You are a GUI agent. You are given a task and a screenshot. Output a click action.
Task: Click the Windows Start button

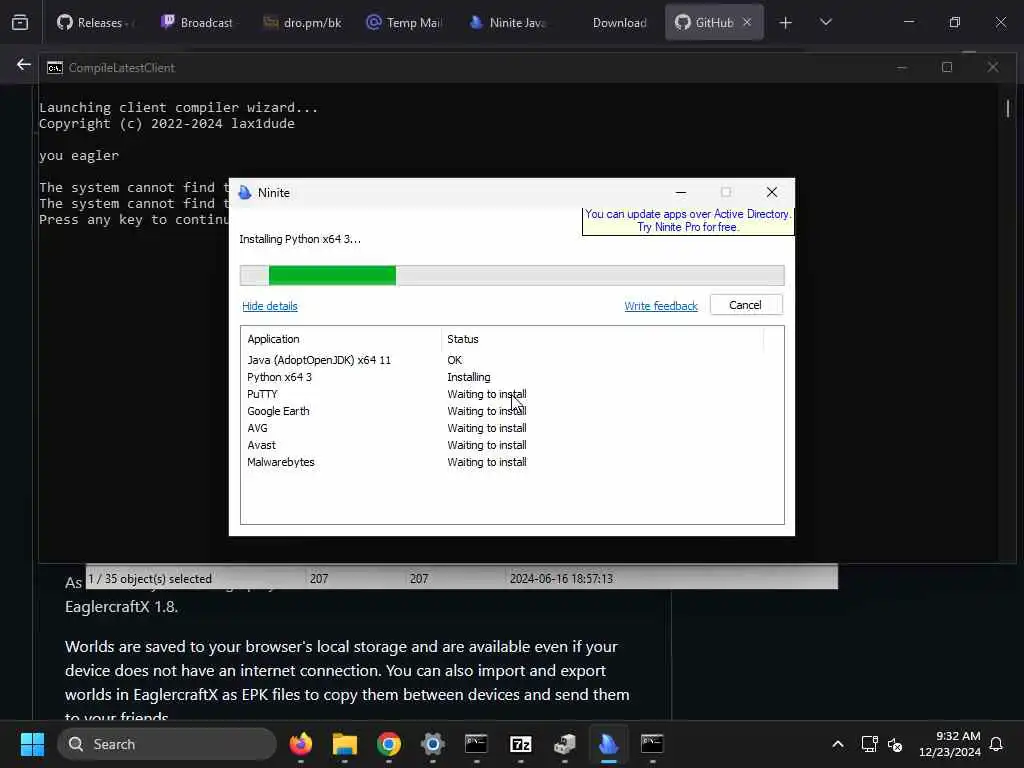point(32,744)
